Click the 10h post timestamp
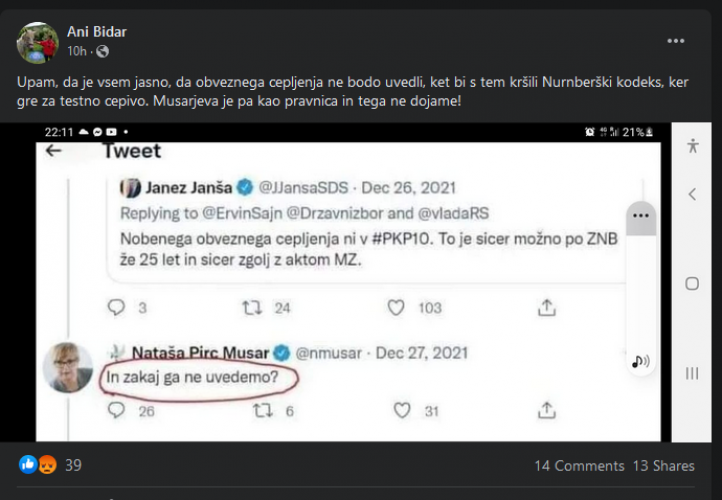This screenshot has width=722, height=500. (77, 51)
